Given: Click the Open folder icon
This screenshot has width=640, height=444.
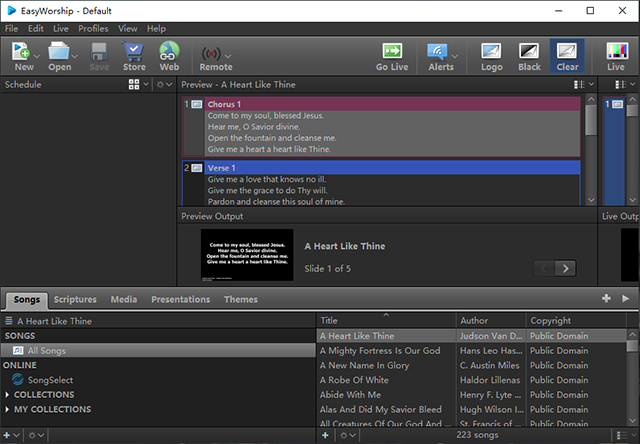Looking at the screenshot, I should [x=58, y=51].
